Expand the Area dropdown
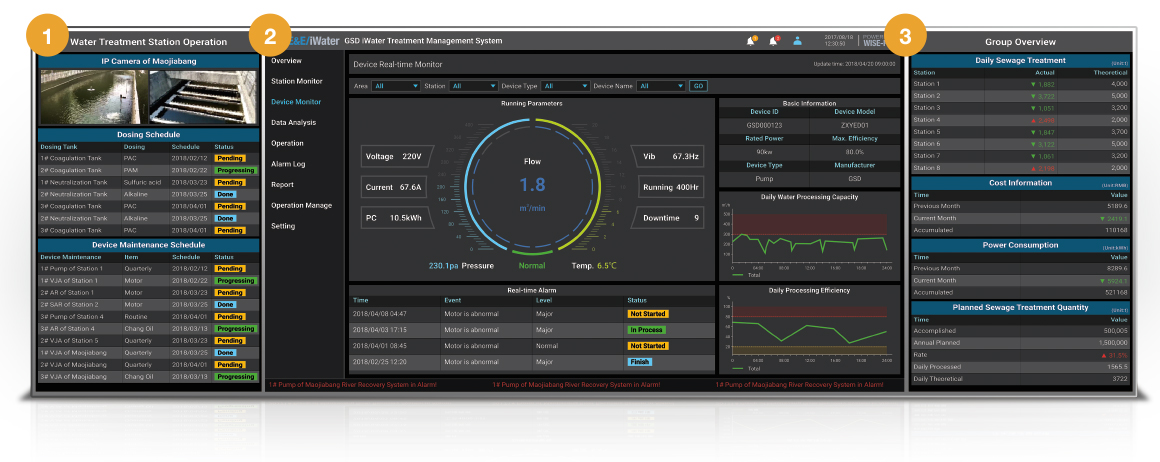 coord(396,86)
